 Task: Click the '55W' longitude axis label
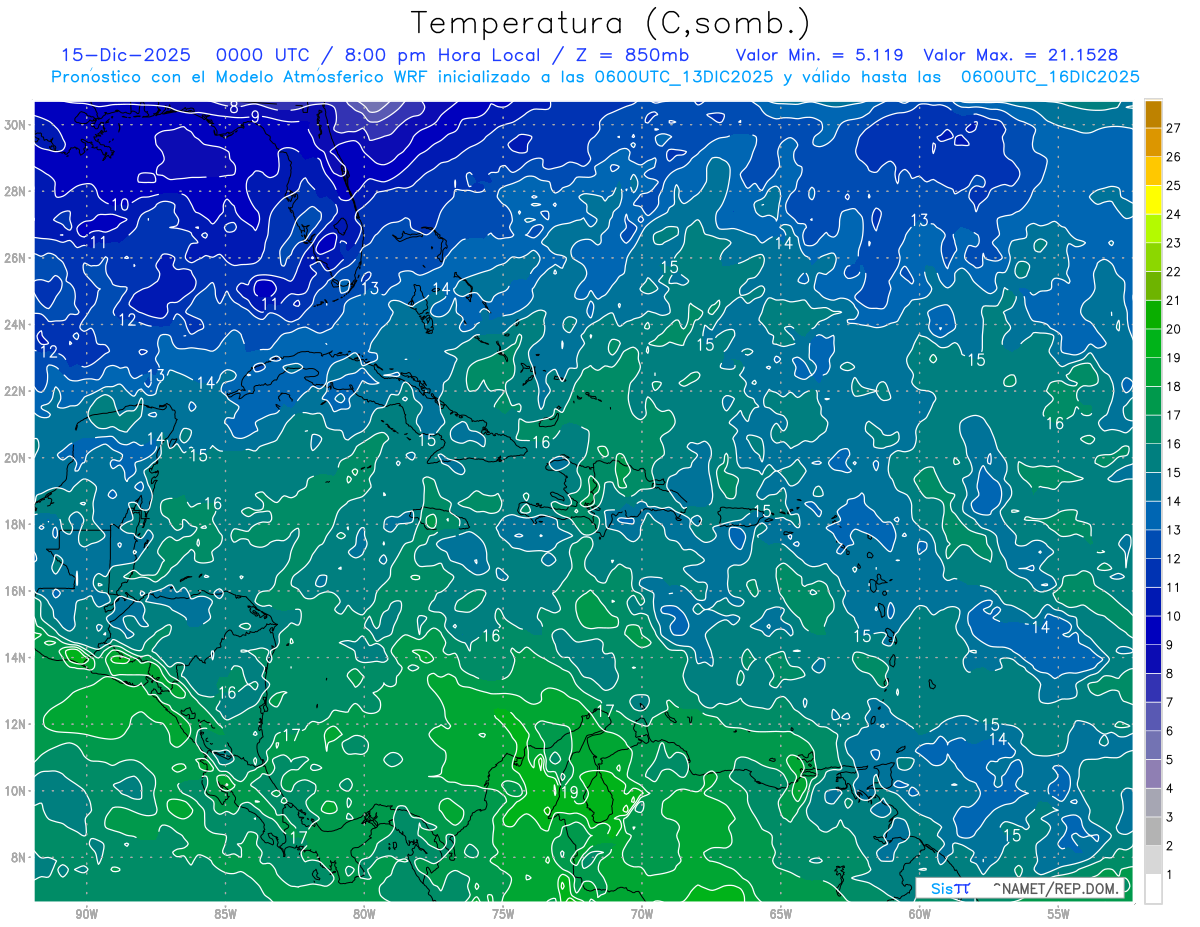click(x=1059, y=915)
